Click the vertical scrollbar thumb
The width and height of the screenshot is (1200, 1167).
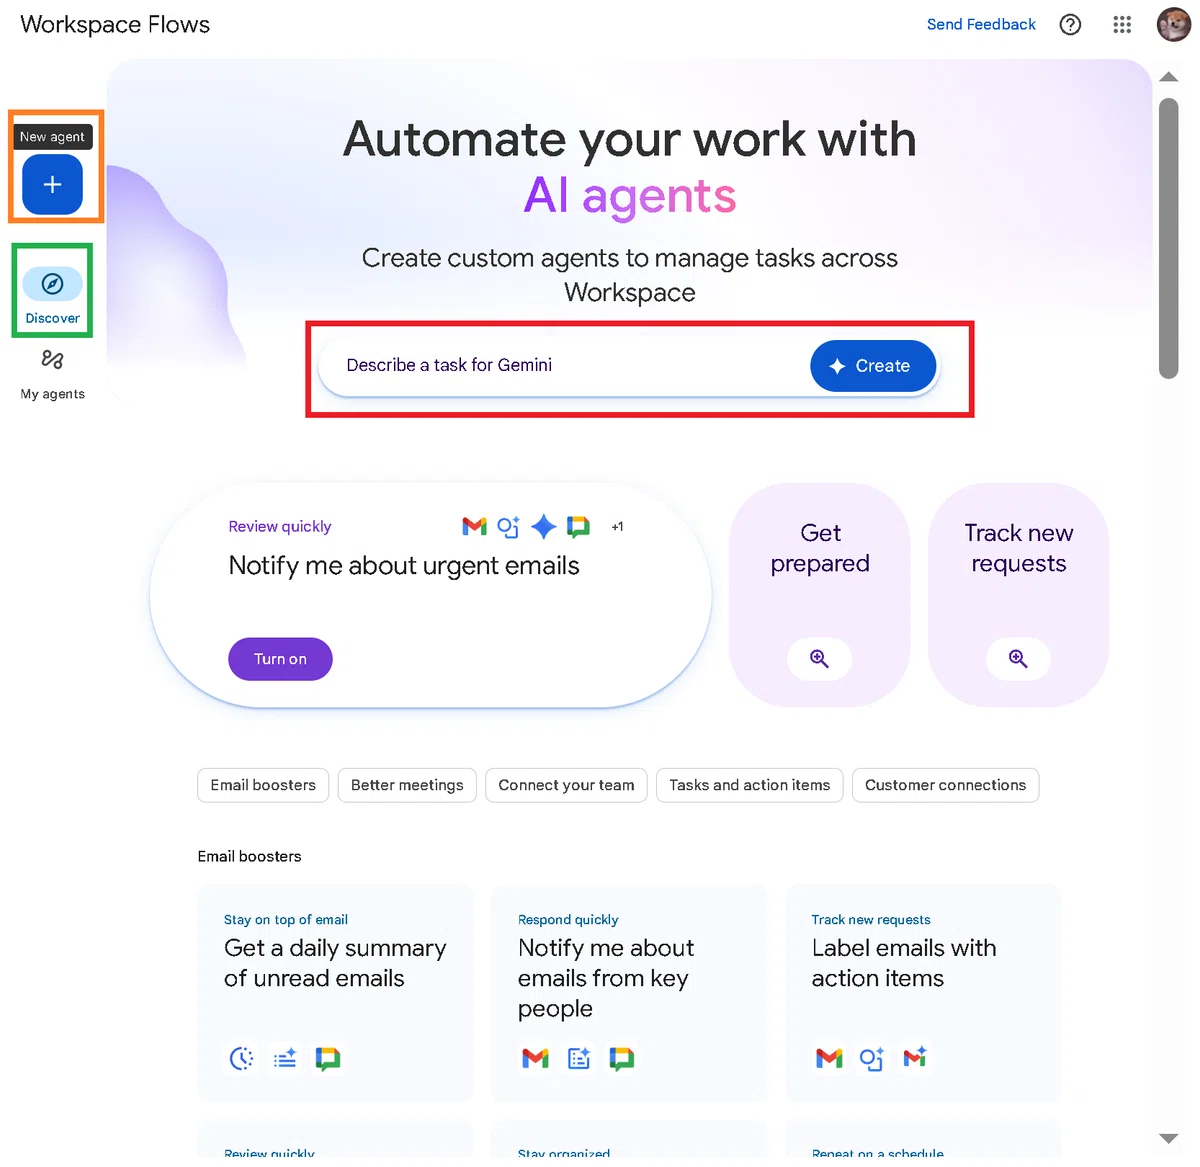point(1168,238)
